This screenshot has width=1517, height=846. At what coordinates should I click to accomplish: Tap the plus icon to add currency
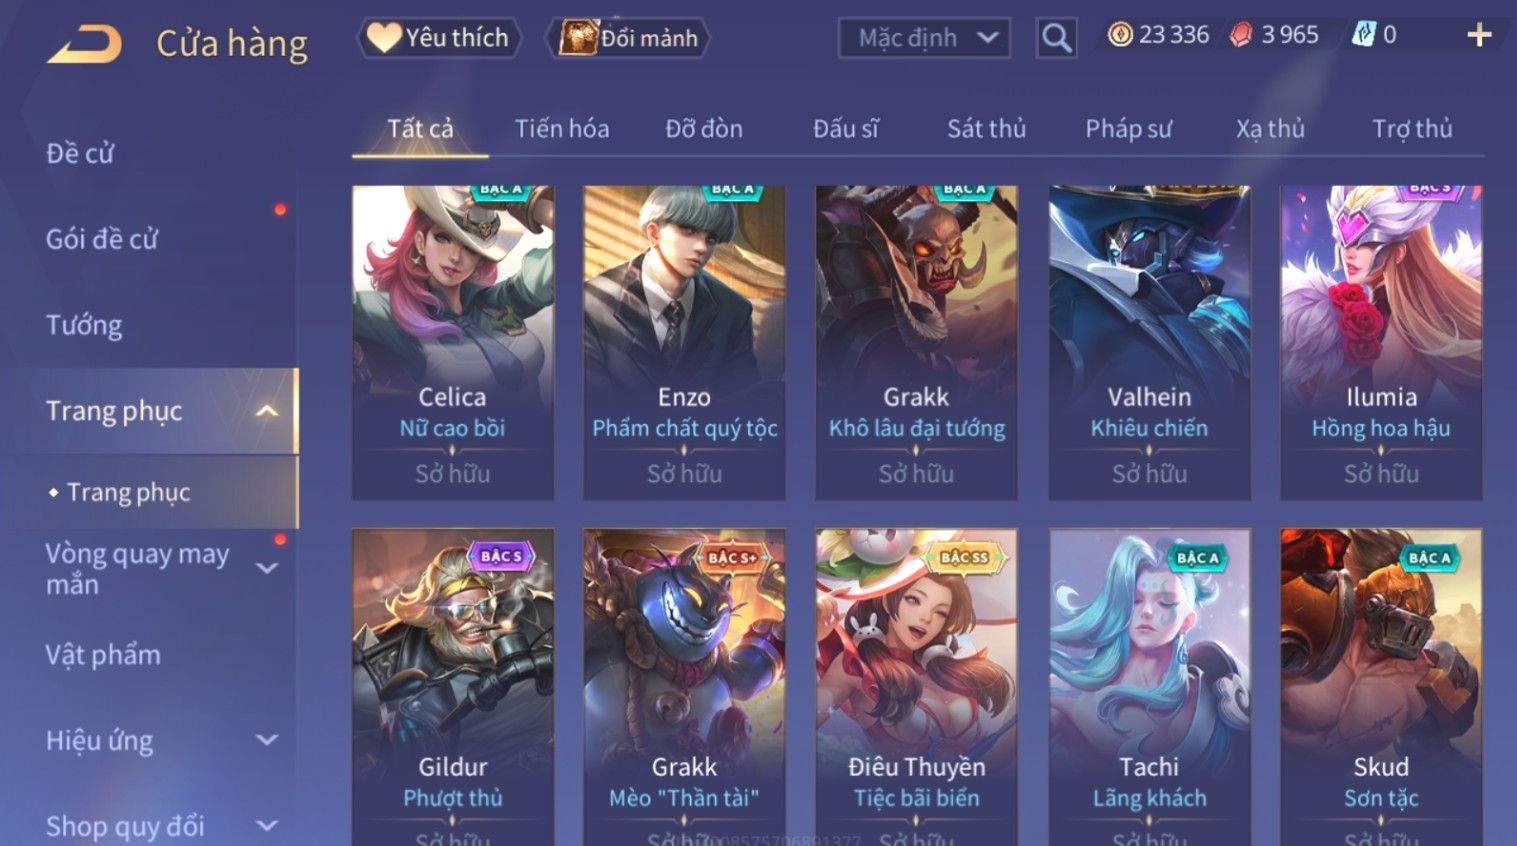(x=1479, y=36)
